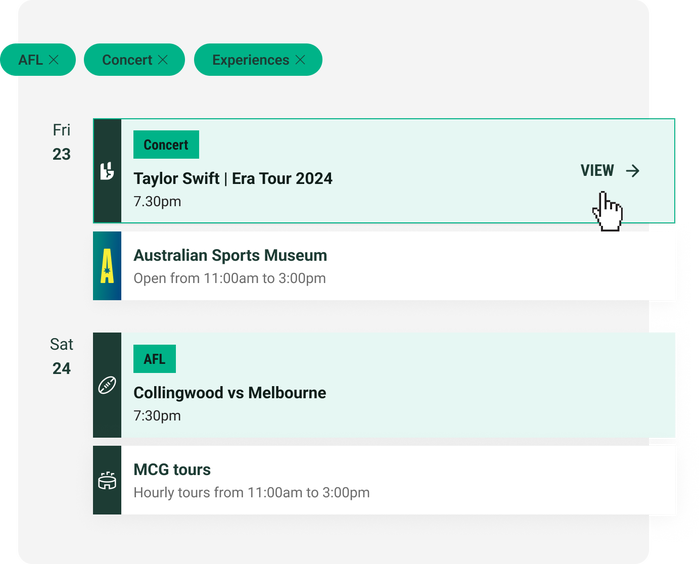
Task: Click the 7.30pm time on Taylor Swift event
Action: coord(157,202)
